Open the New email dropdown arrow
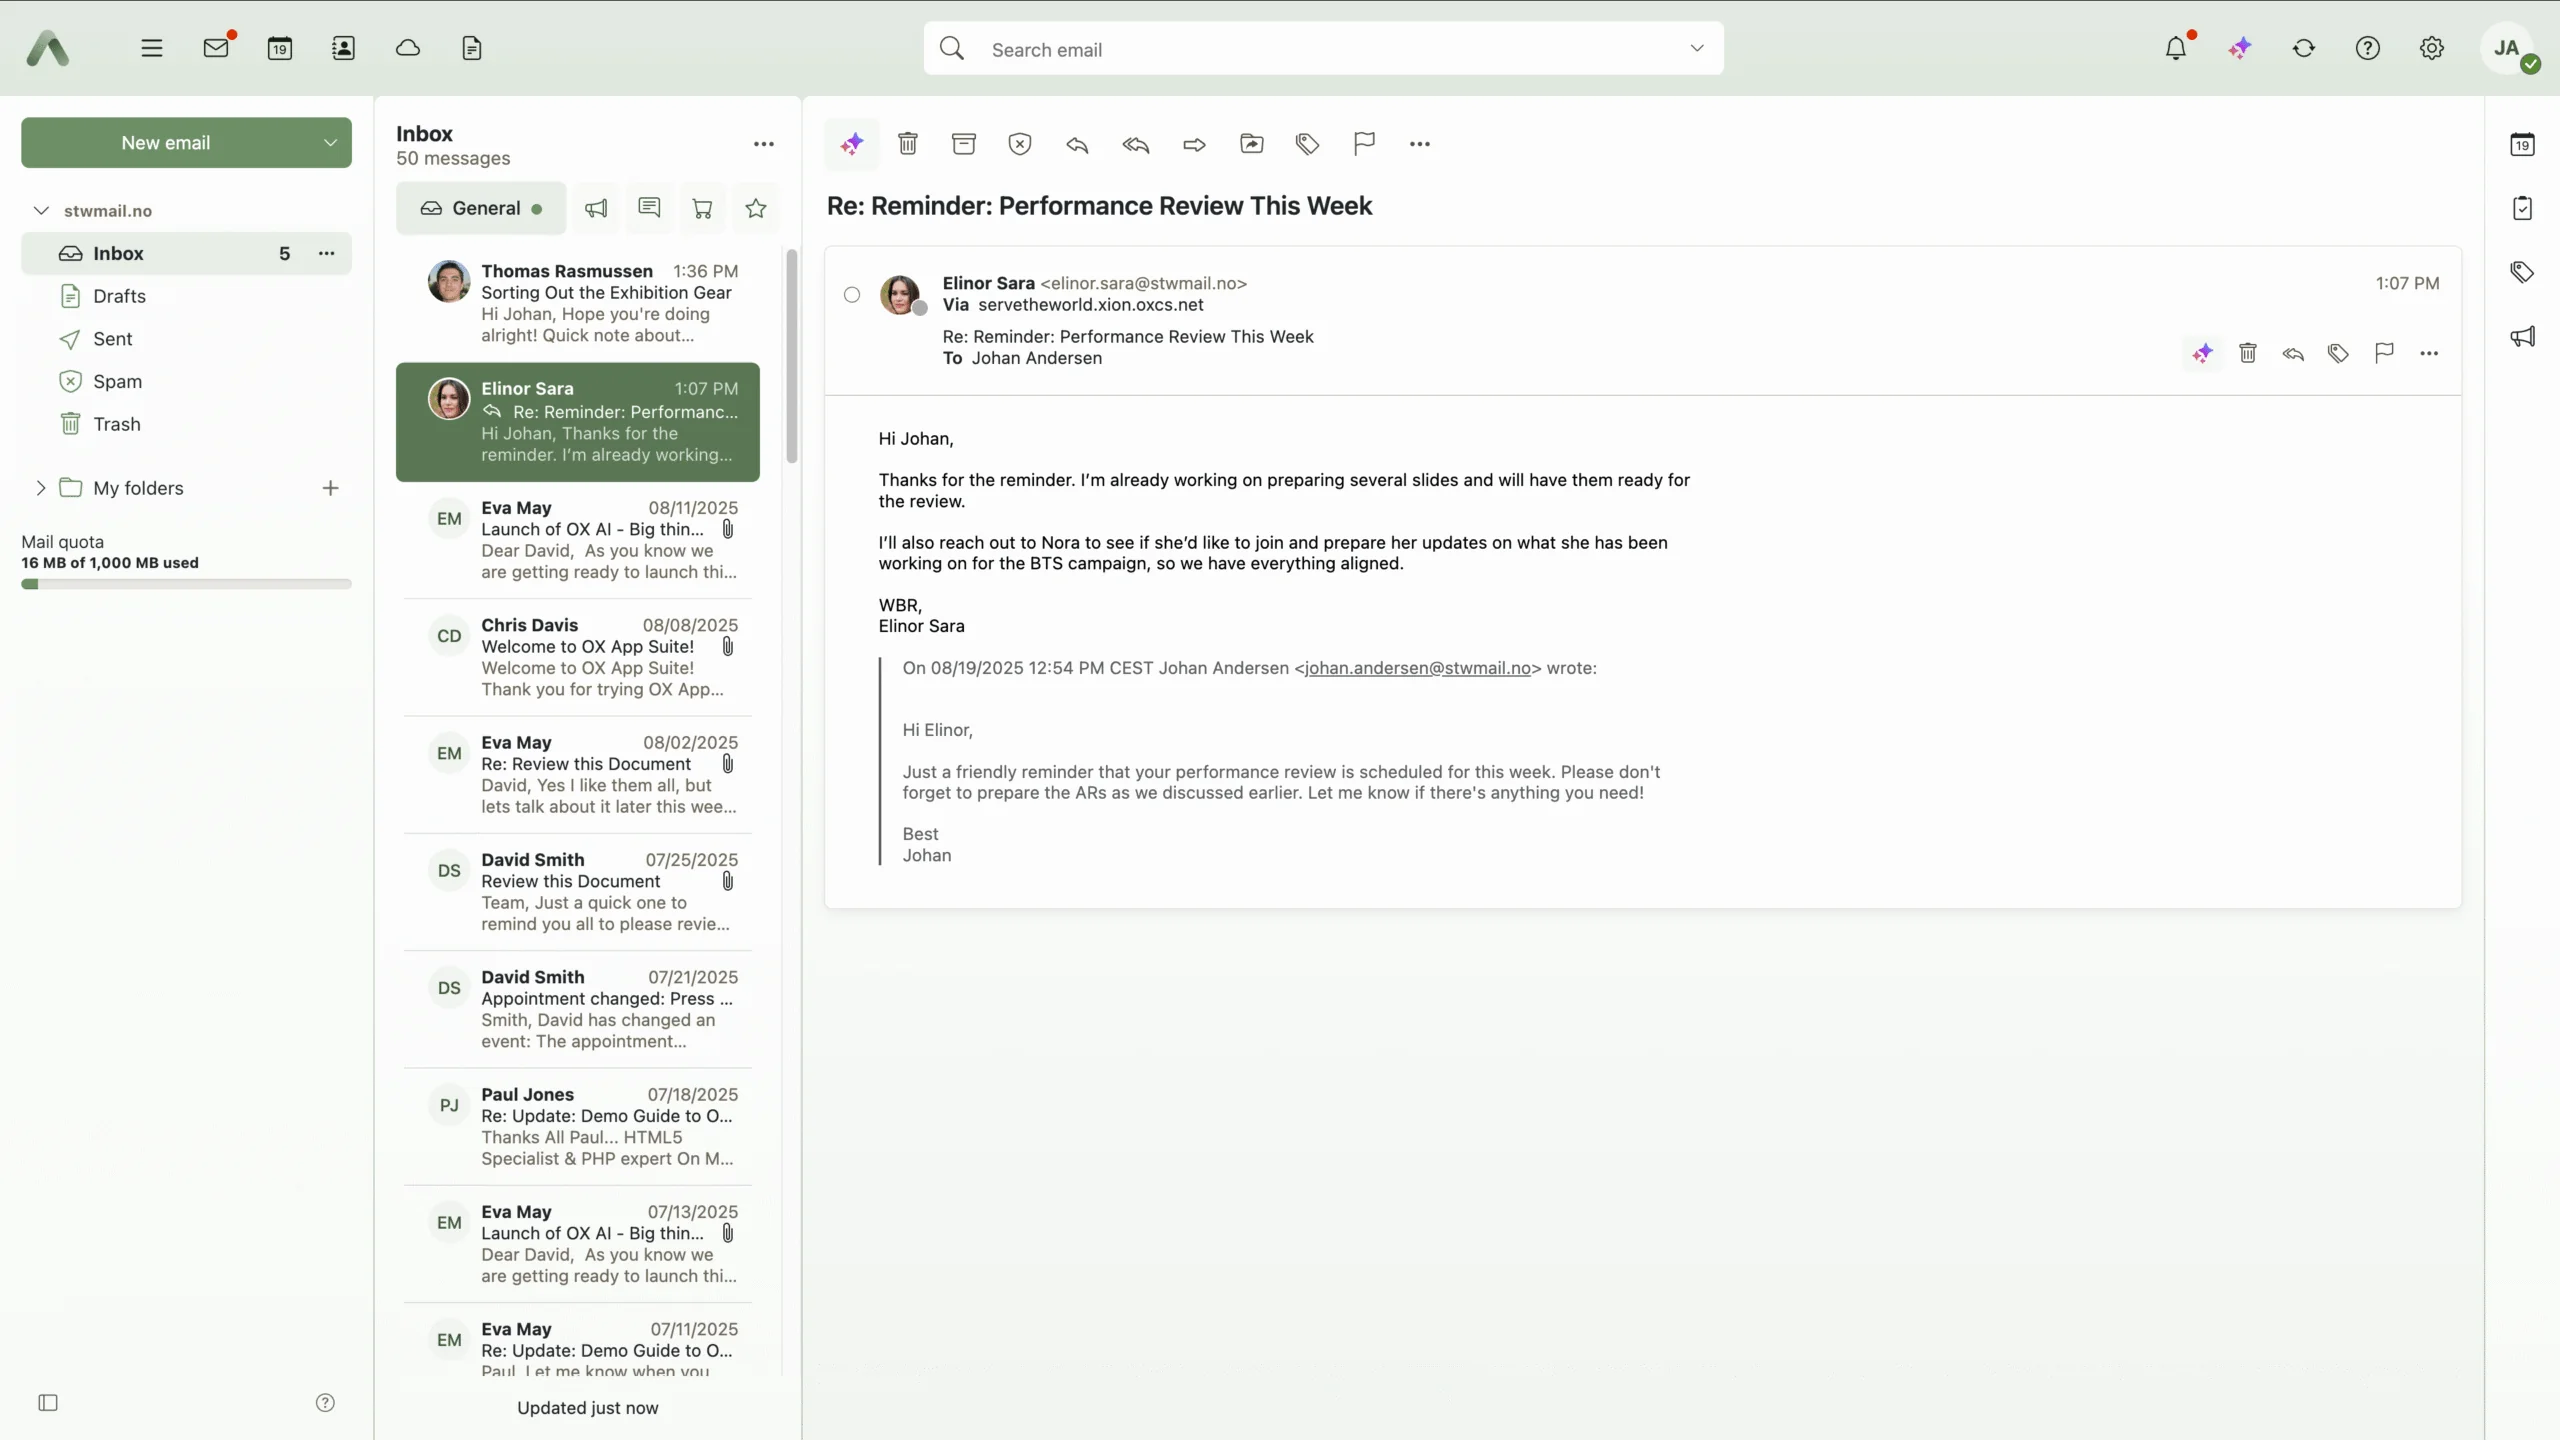The height and width of the screenshot is (1440, 2560). click(330, 143)
